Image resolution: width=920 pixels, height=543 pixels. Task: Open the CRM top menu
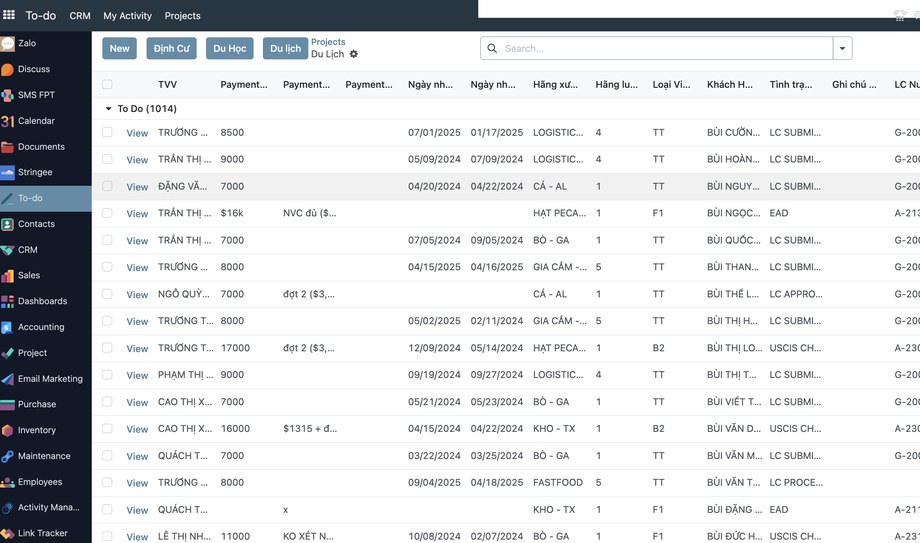[x=80, y=16]
